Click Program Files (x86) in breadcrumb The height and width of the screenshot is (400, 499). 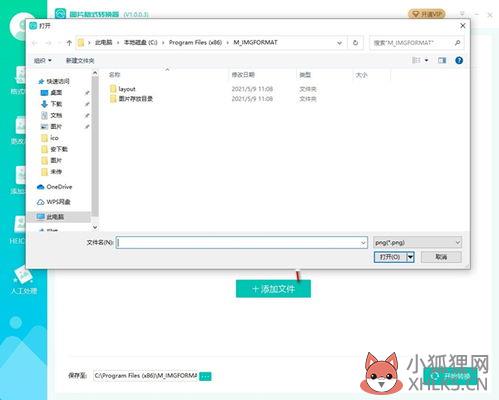pyautogui.click(x=195, y=43)
